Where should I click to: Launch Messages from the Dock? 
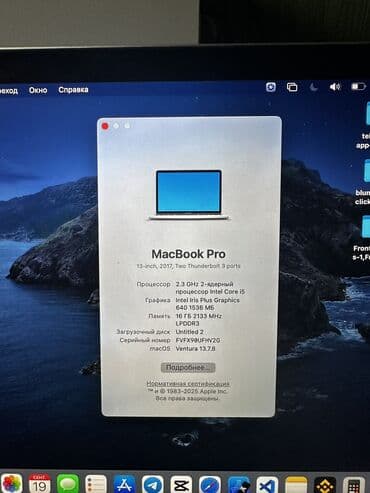(68, 484)
